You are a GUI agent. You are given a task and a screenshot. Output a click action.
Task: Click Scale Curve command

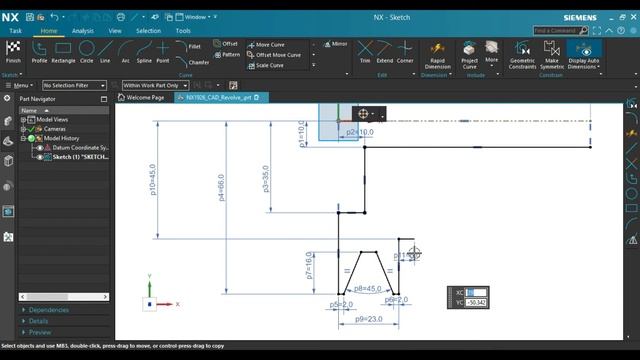(x=265, y=65)
